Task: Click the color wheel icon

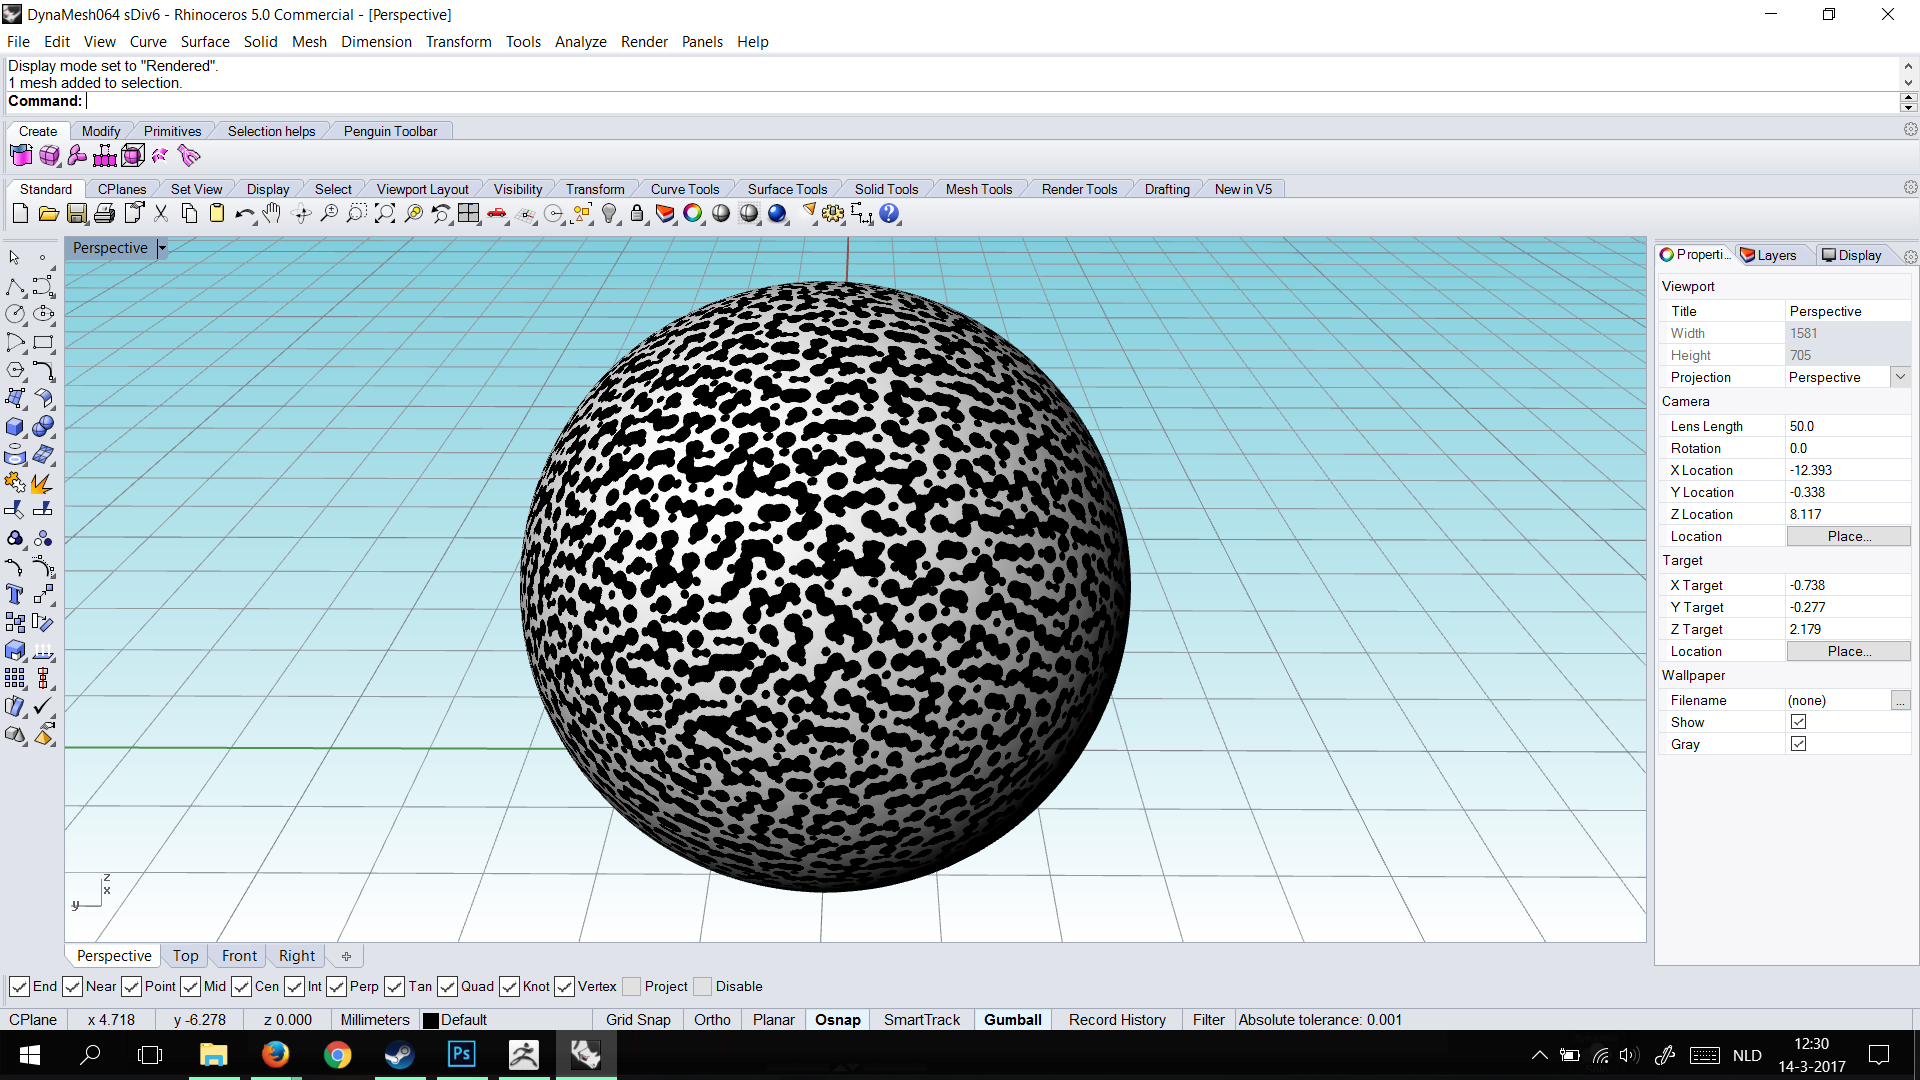Action: 693,213
